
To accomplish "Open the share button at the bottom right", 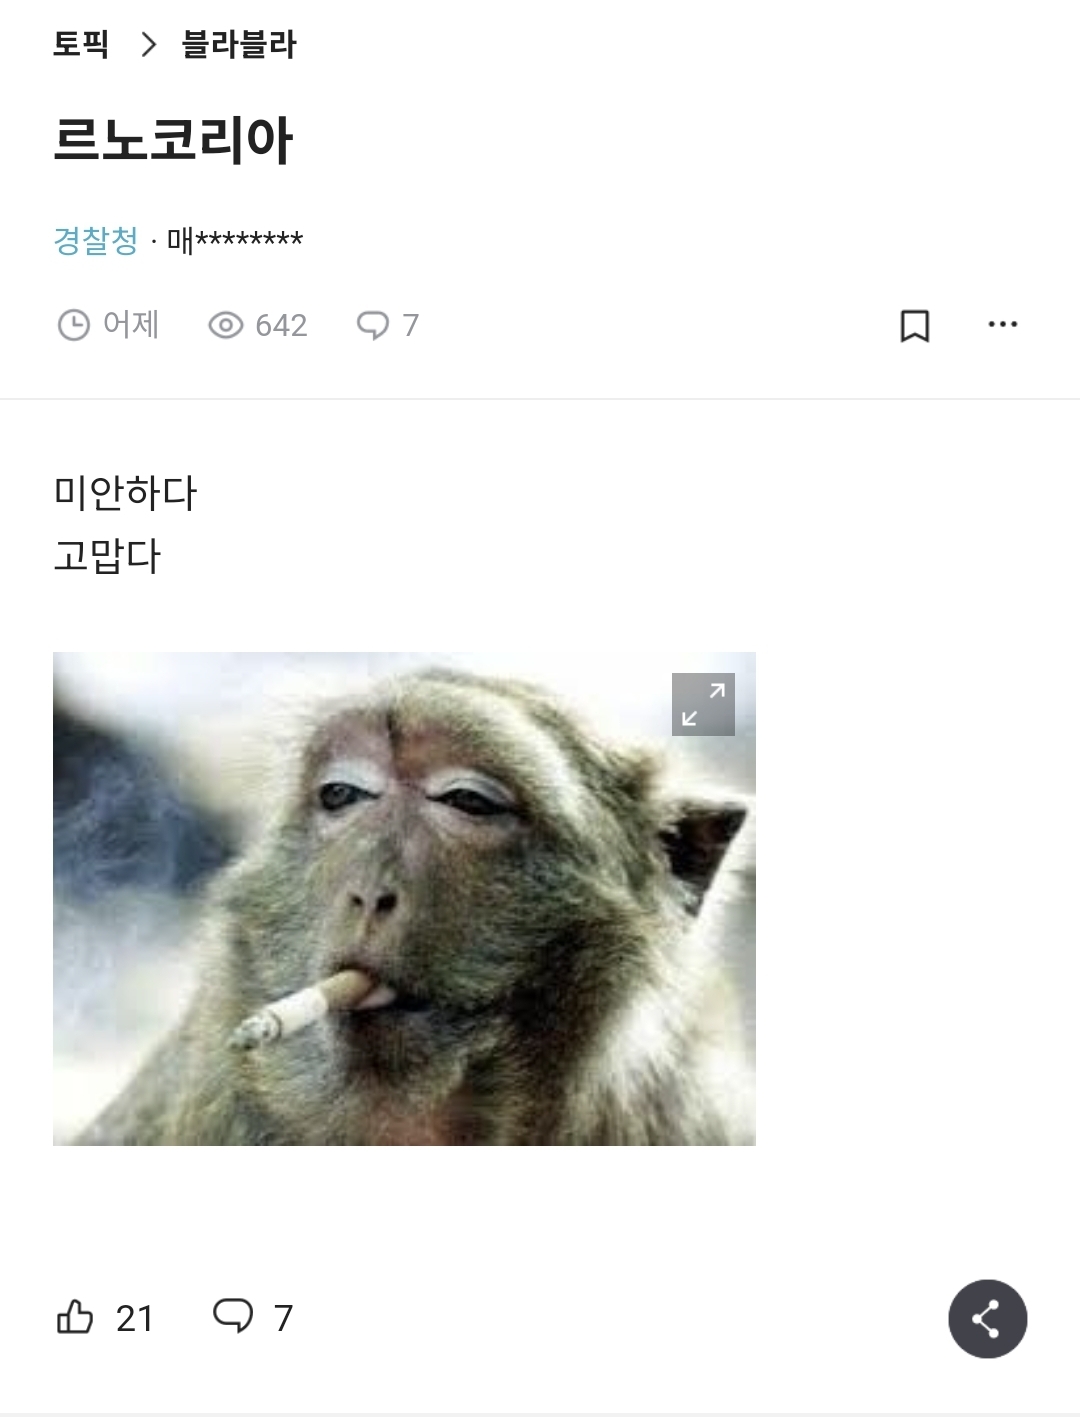I will (x=987, y=1318).
